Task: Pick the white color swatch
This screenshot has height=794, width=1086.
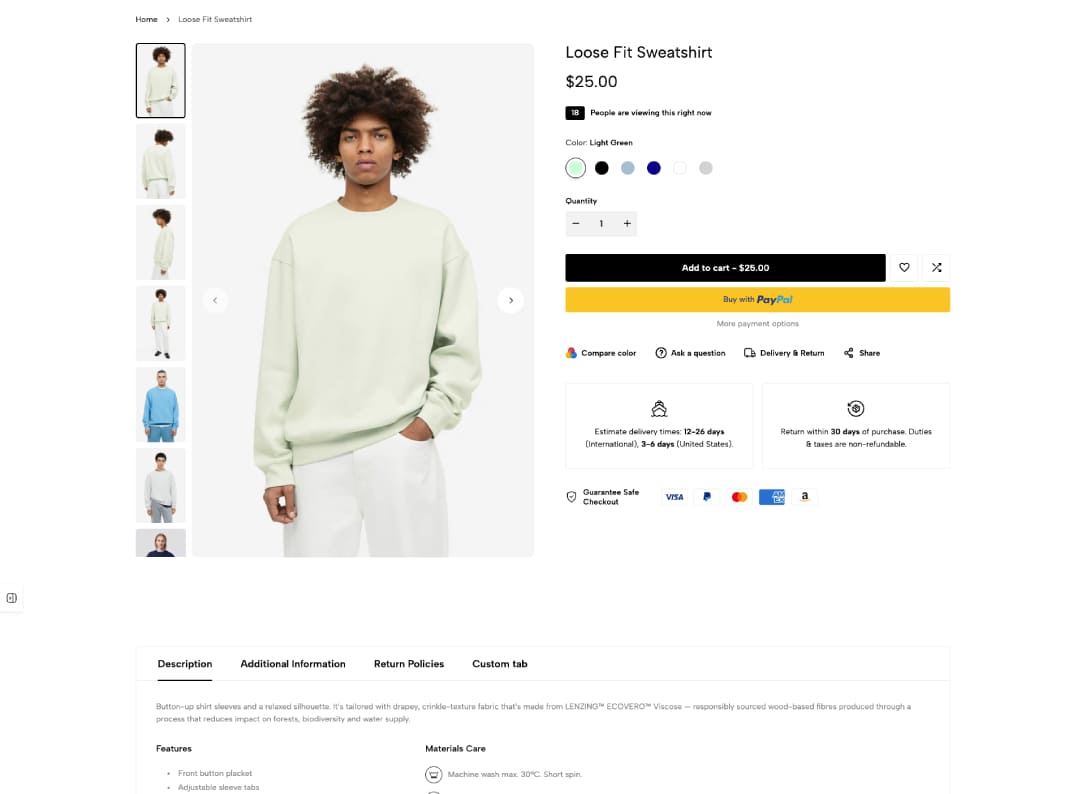Action: [x=680, y=168]
